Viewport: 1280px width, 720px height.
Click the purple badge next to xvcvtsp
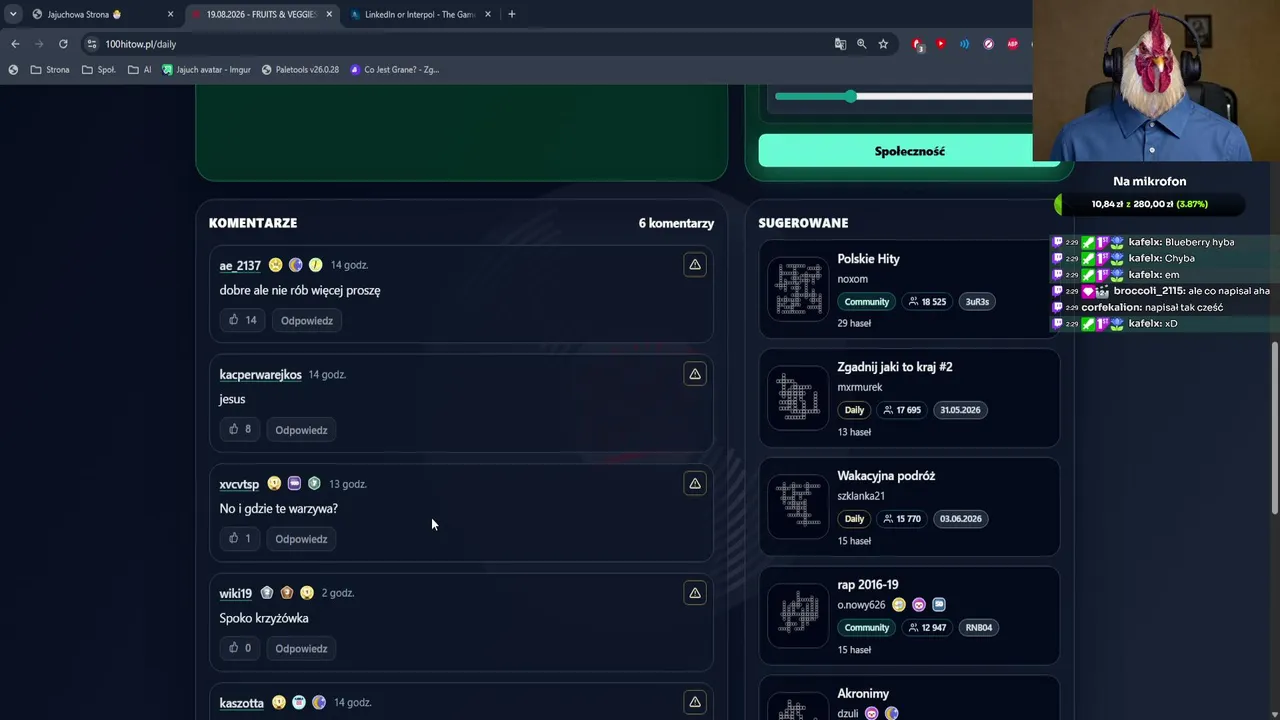pyautogui.click(x=294, y=484)
